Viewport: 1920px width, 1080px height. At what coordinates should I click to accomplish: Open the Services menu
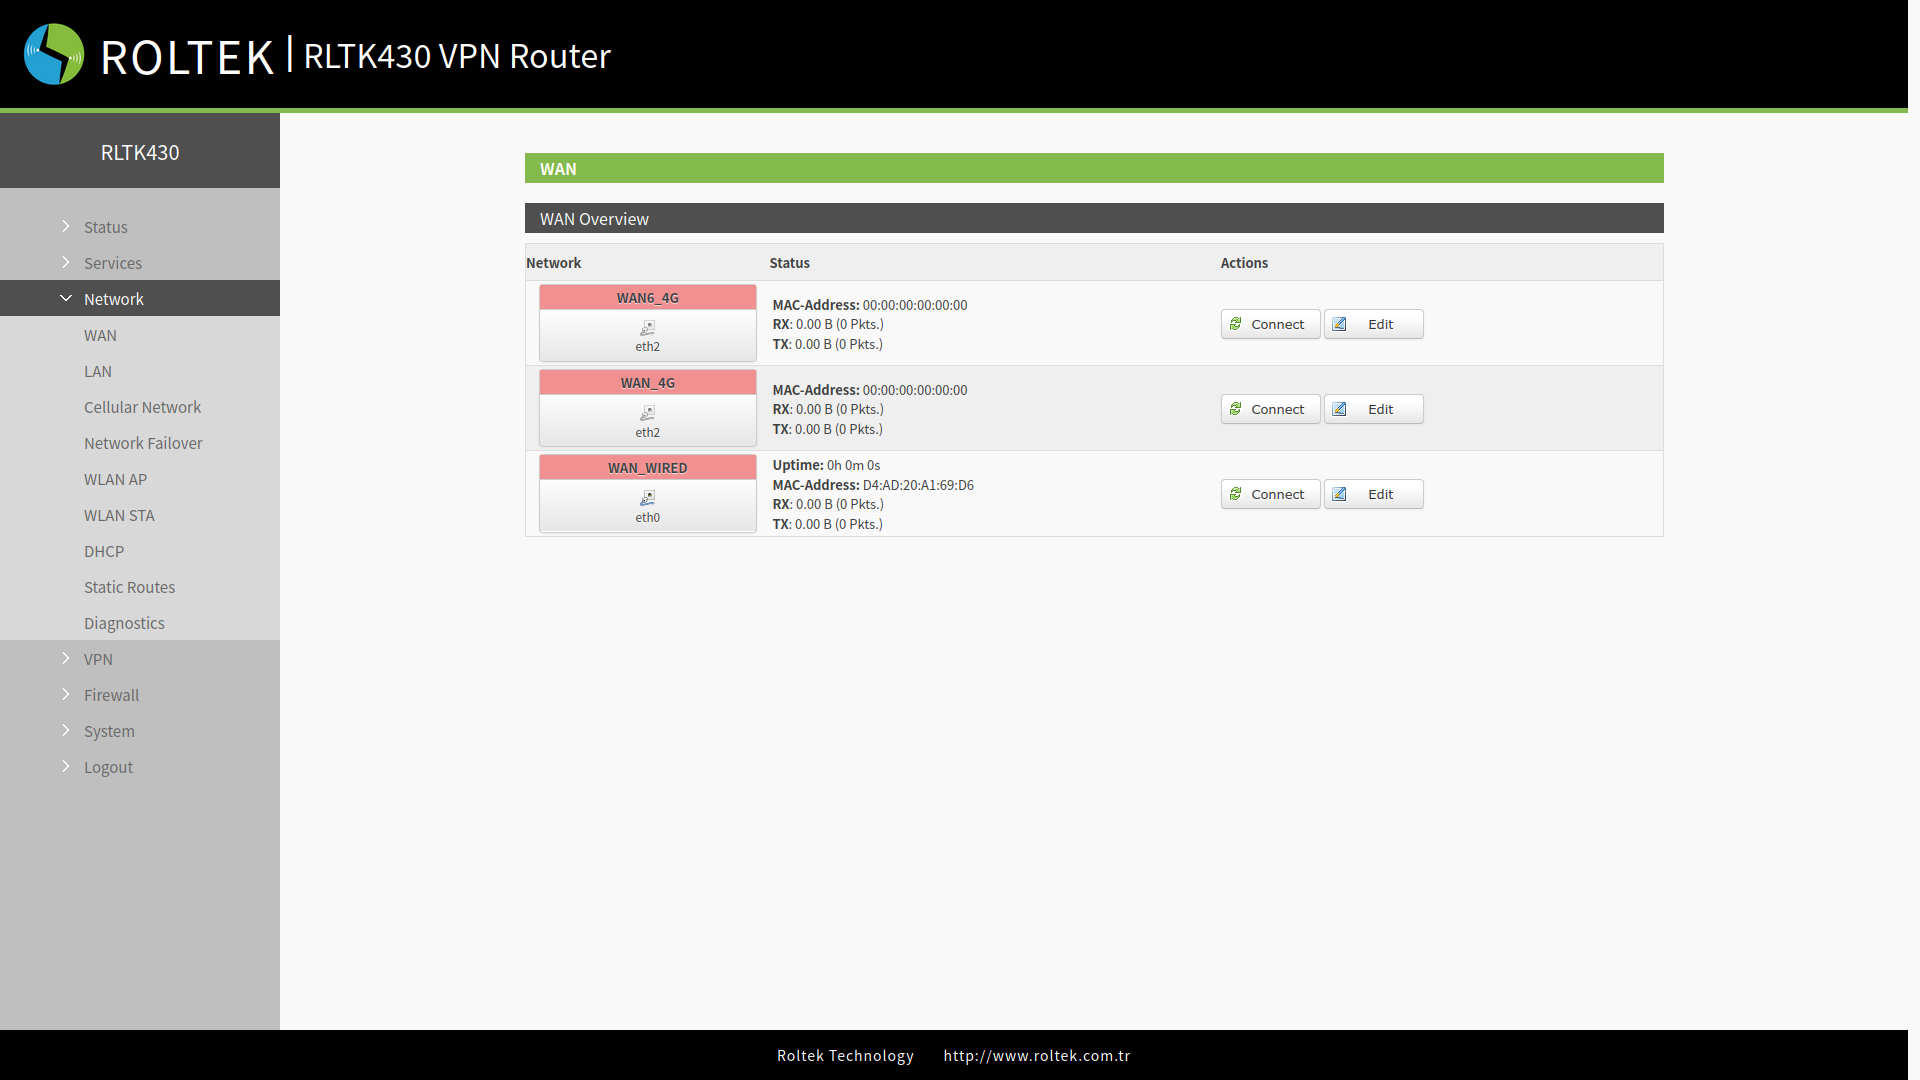pyautogui.click(x=113, y=263)
